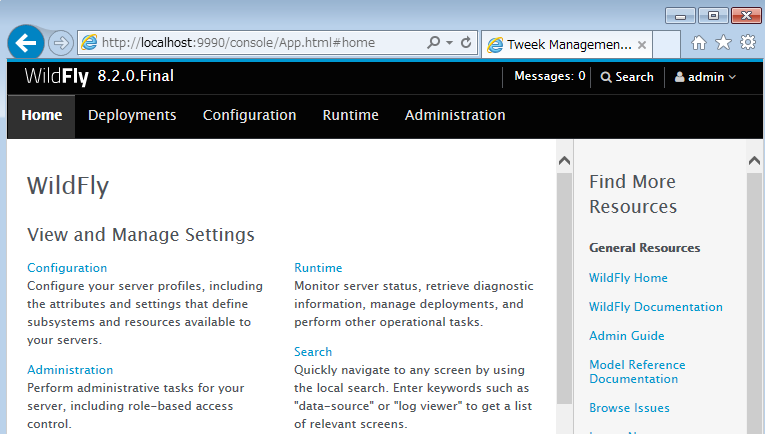765x434 pixels.
Task: Follow the Search link in main content
Action: click(313, 352)
